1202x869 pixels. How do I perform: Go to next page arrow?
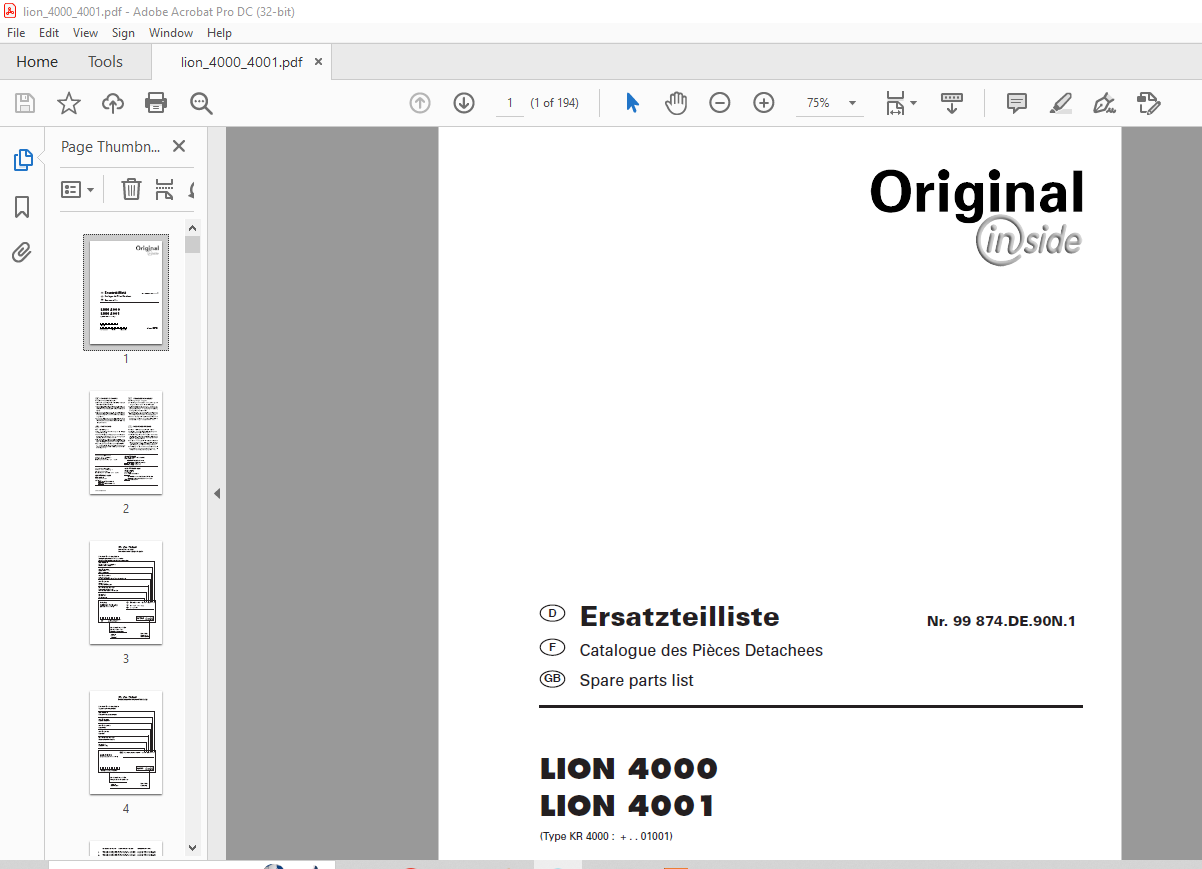[464, 103]
